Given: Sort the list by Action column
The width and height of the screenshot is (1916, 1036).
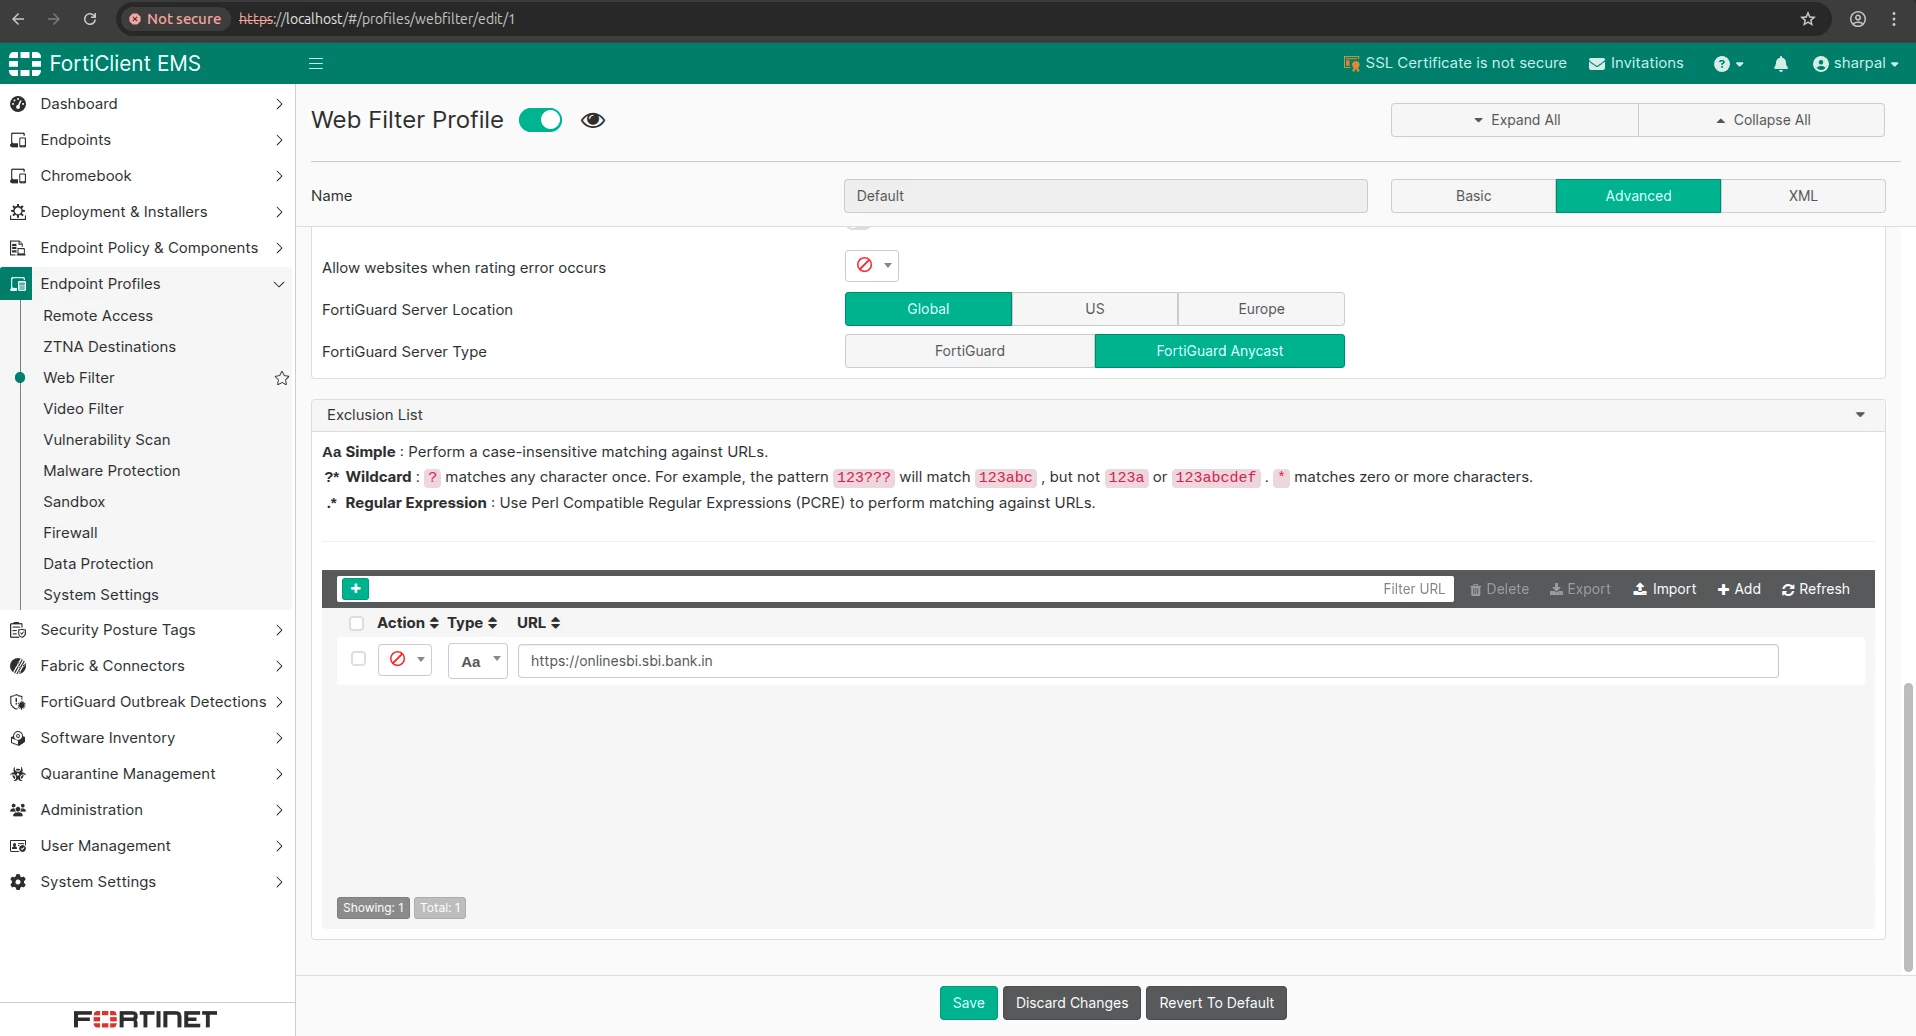Looking at the screenshot, I should pos(408,623).
